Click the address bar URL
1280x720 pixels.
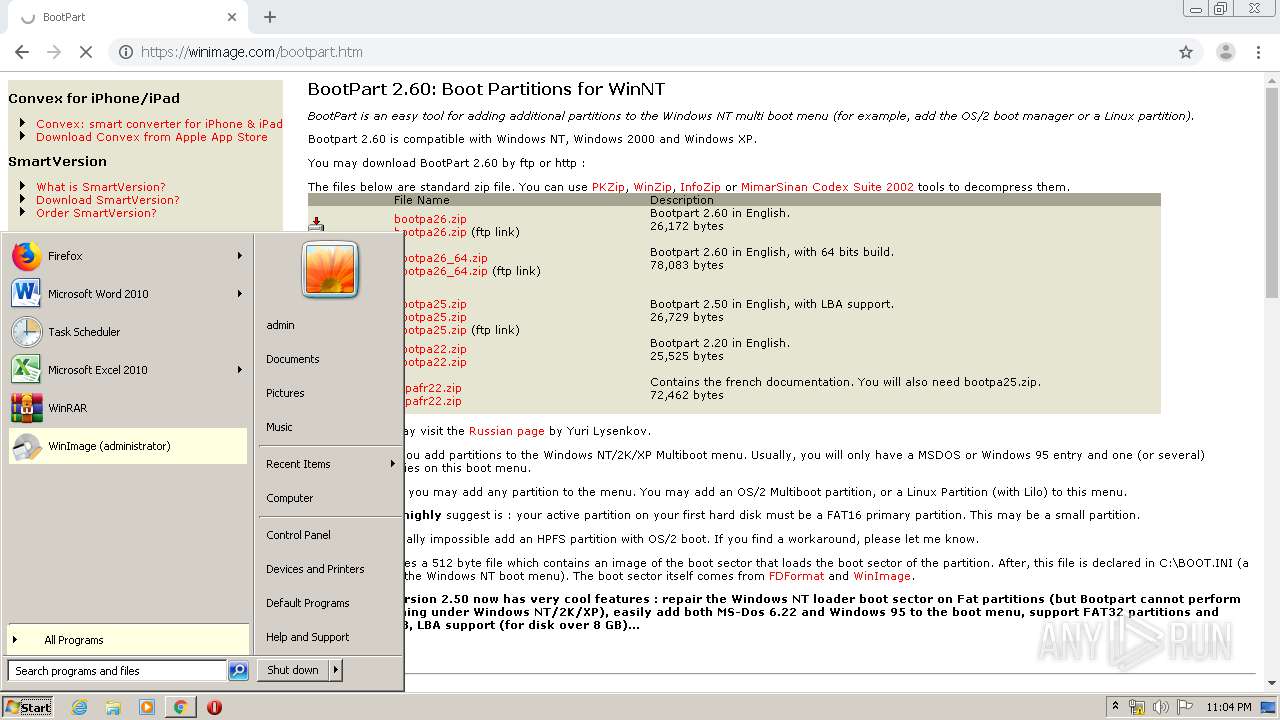pos(252,52)
